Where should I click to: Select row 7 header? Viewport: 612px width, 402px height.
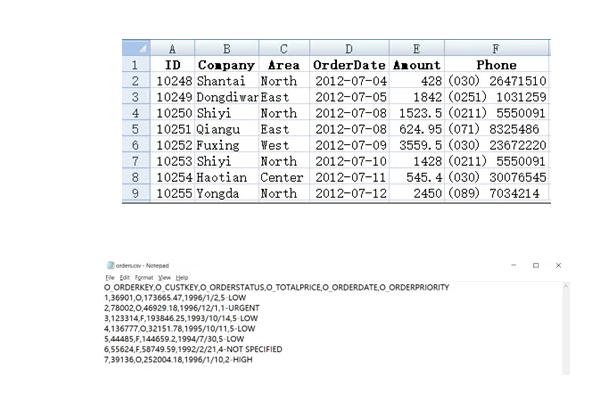click(136, 161)
